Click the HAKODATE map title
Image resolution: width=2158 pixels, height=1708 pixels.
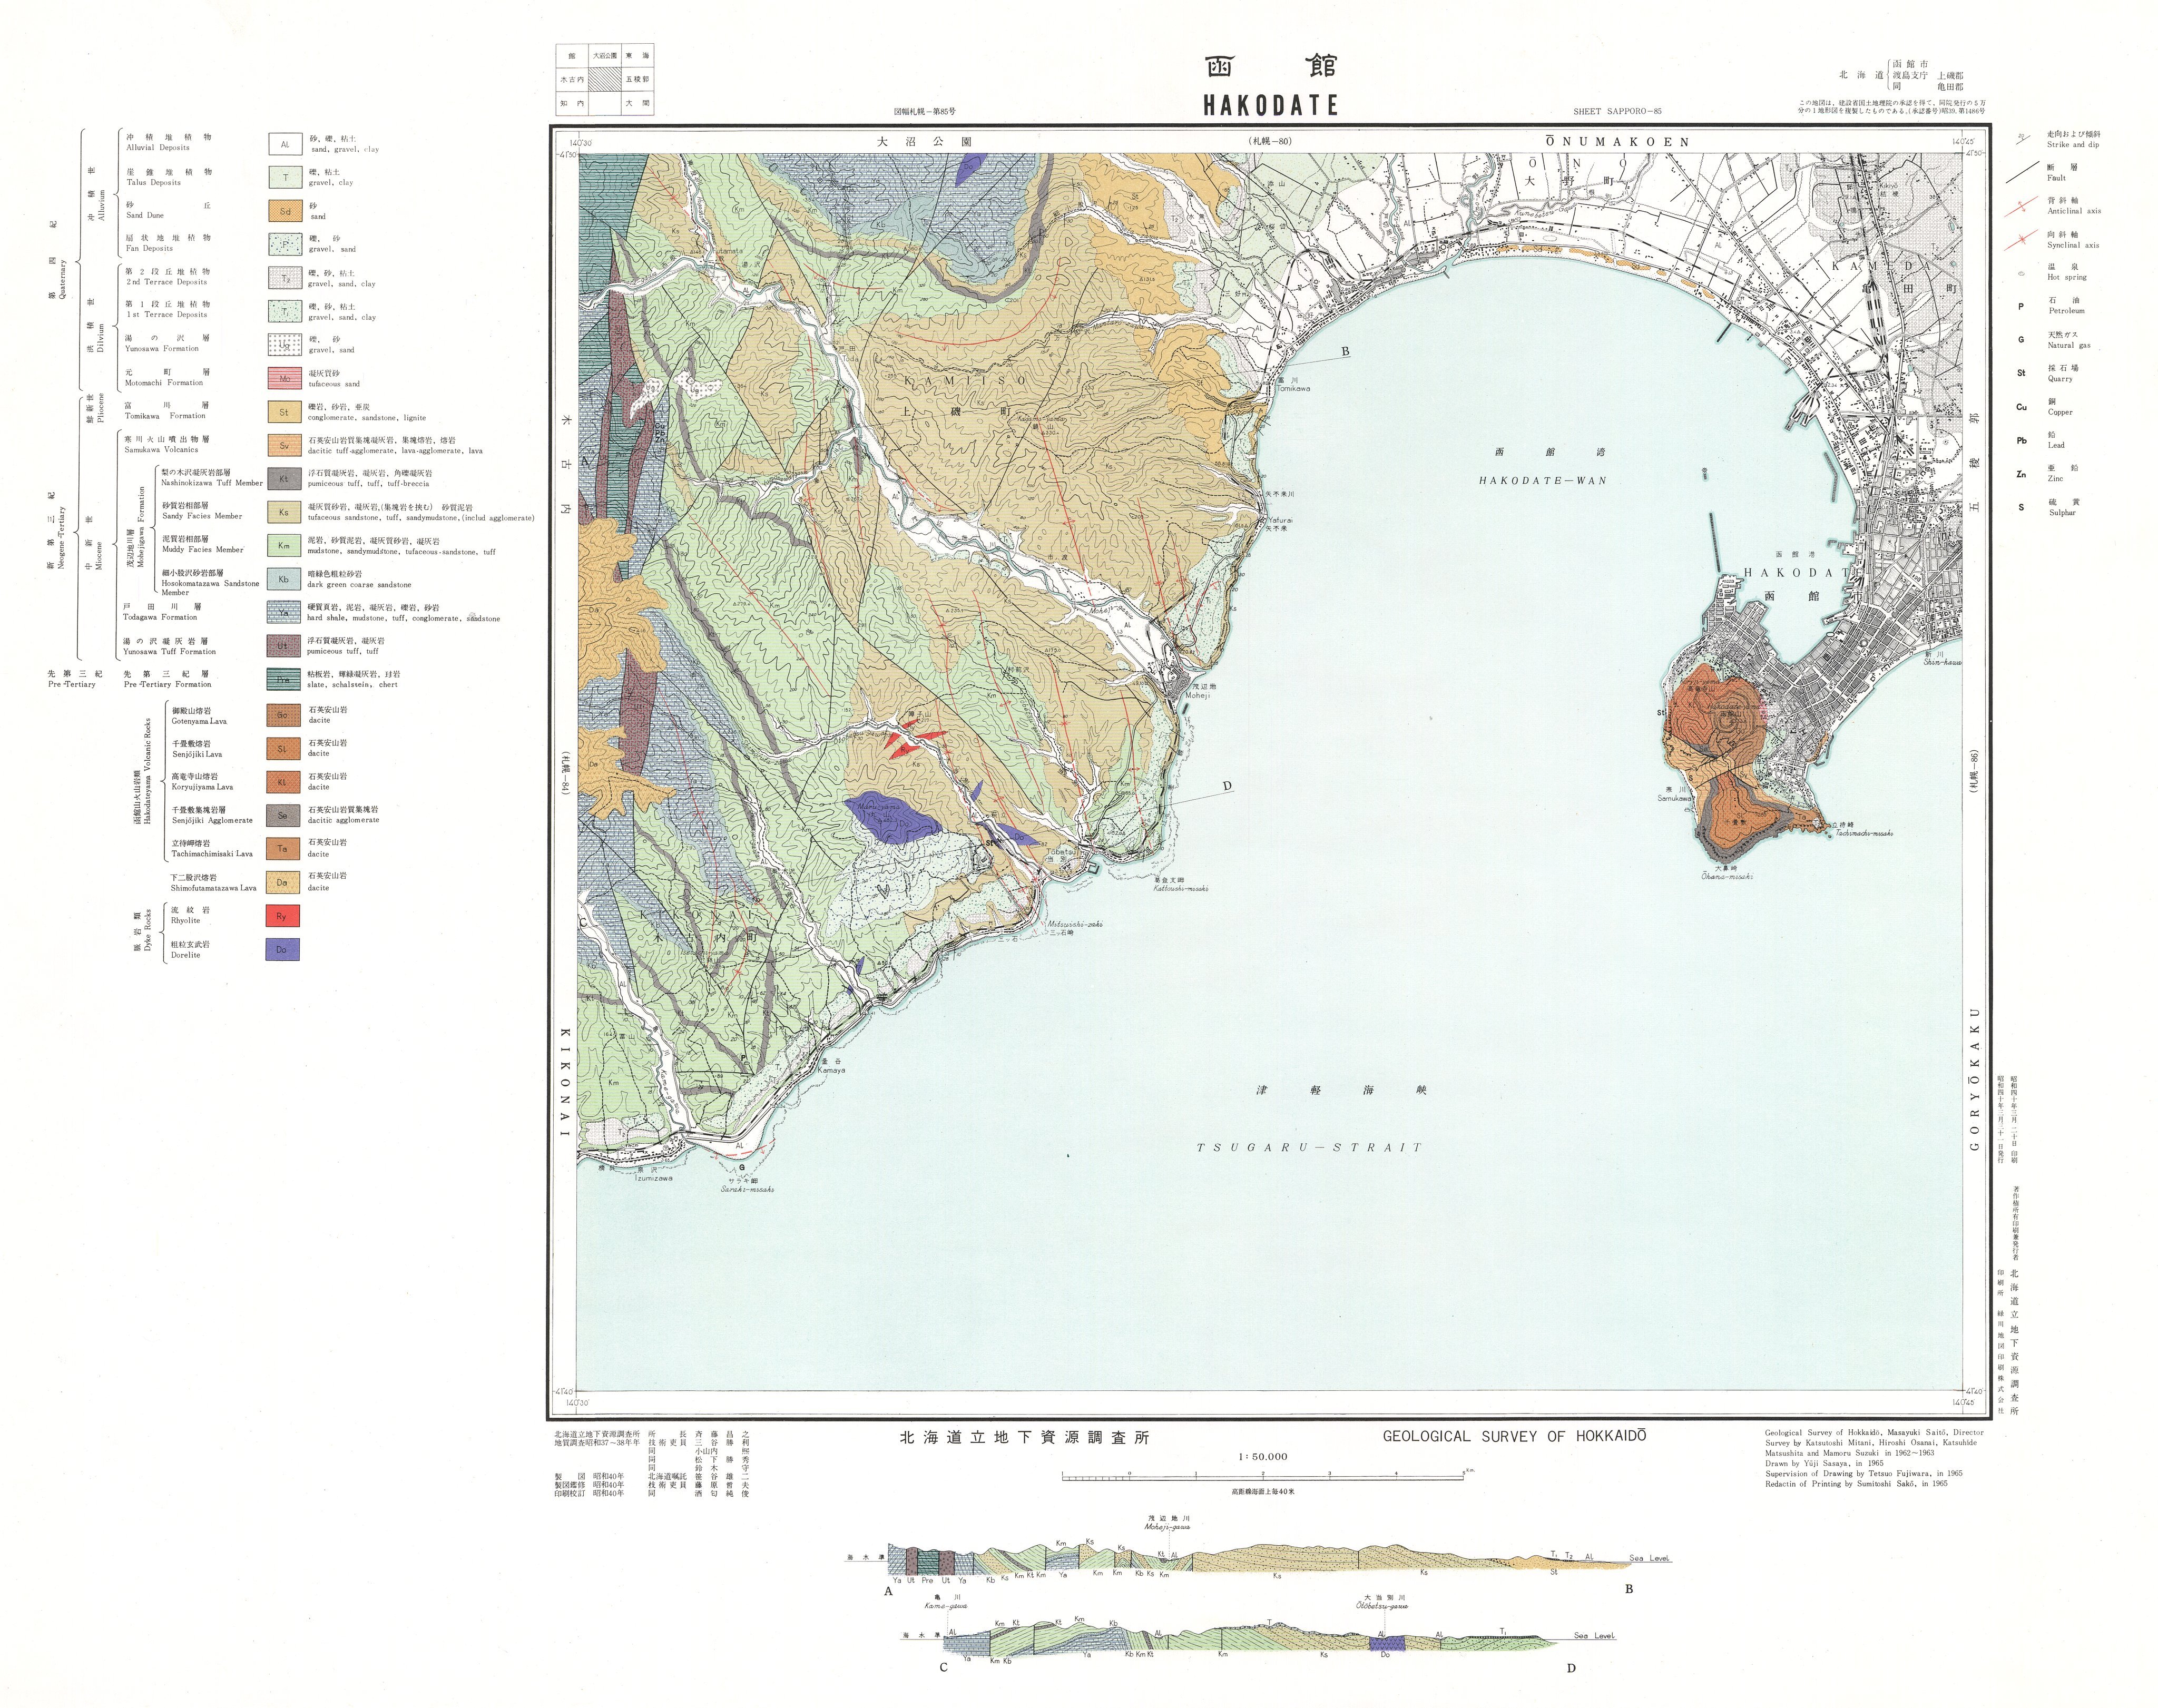[1270, 105]
